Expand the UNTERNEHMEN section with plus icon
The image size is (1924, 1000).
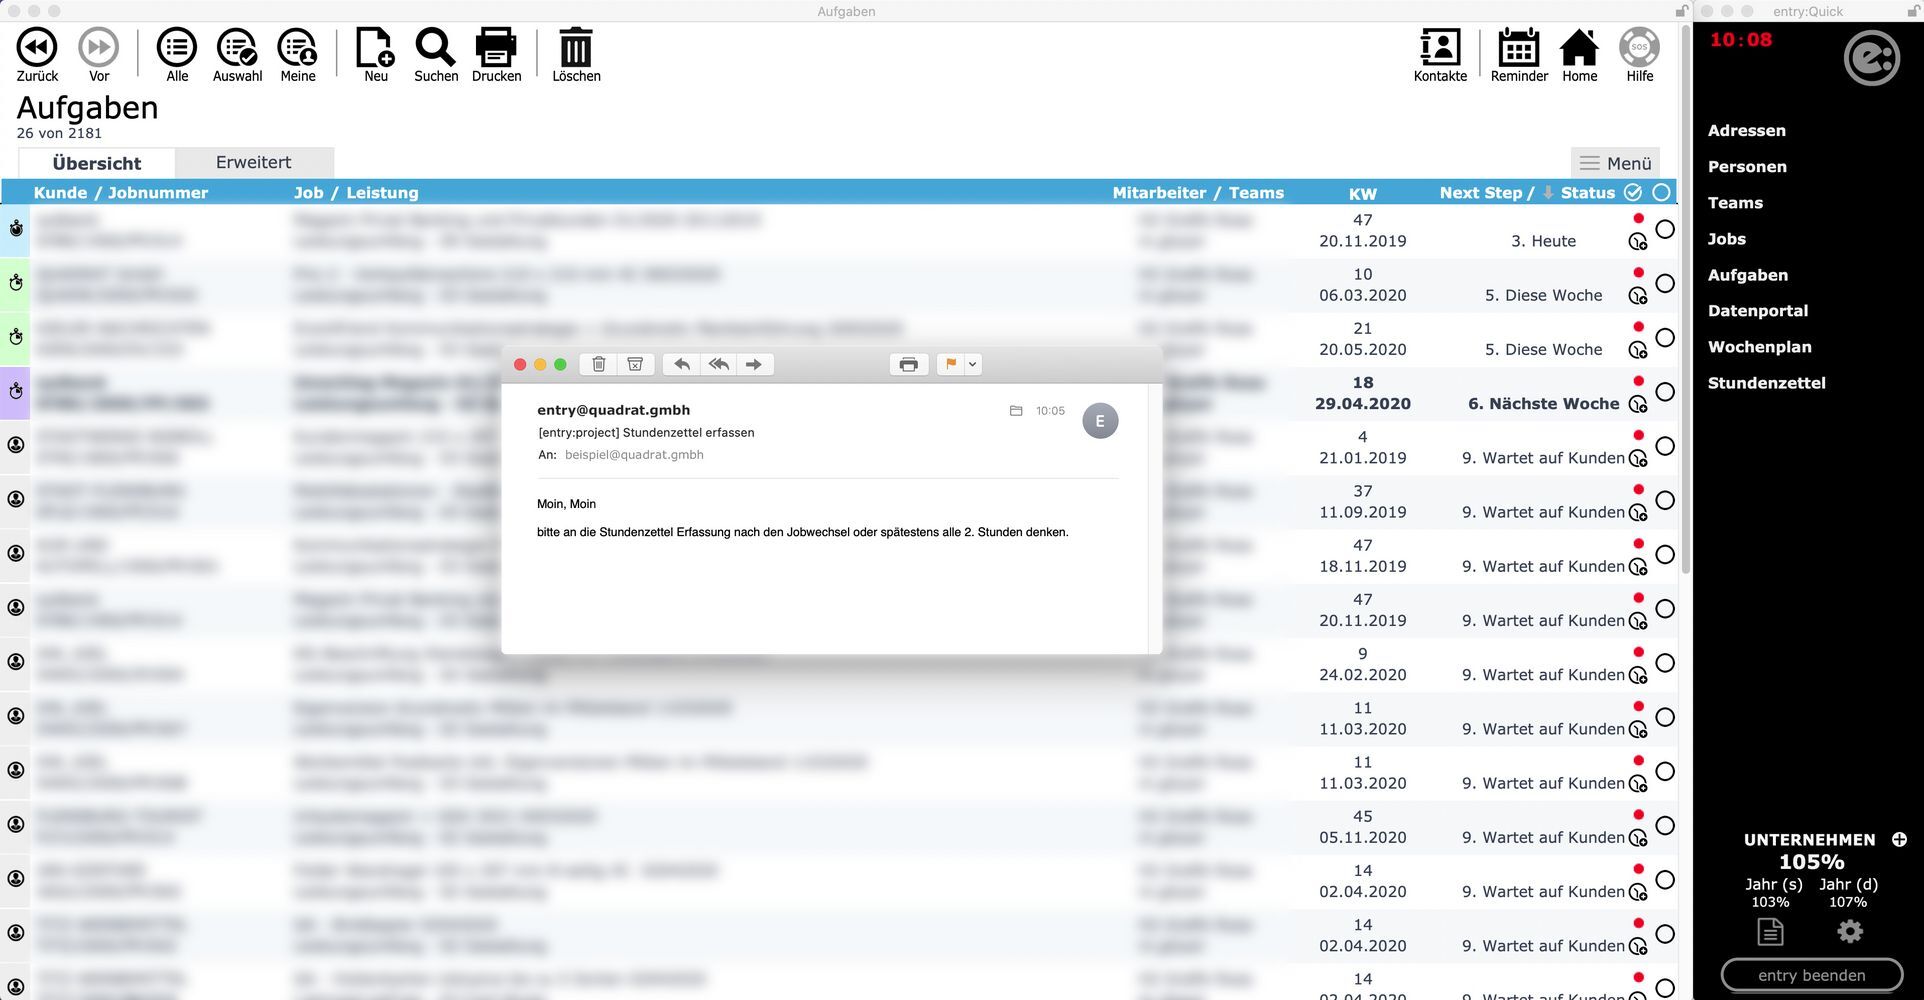[1899, 840]
